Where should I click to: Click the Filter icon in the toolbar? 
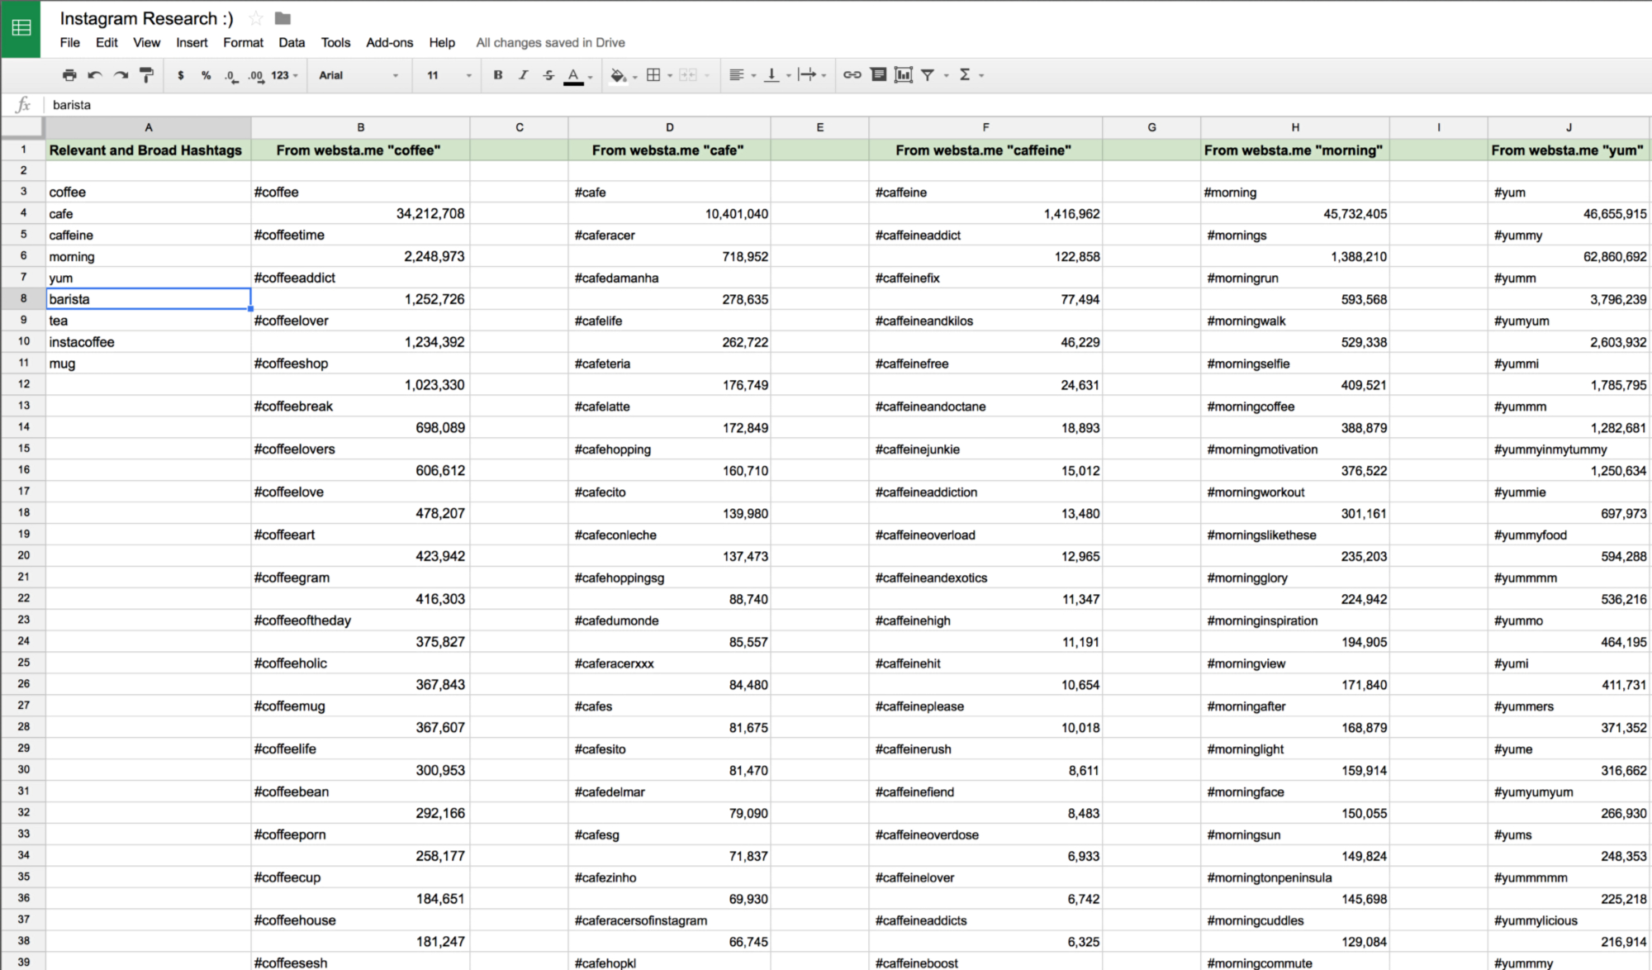[929, 75]
